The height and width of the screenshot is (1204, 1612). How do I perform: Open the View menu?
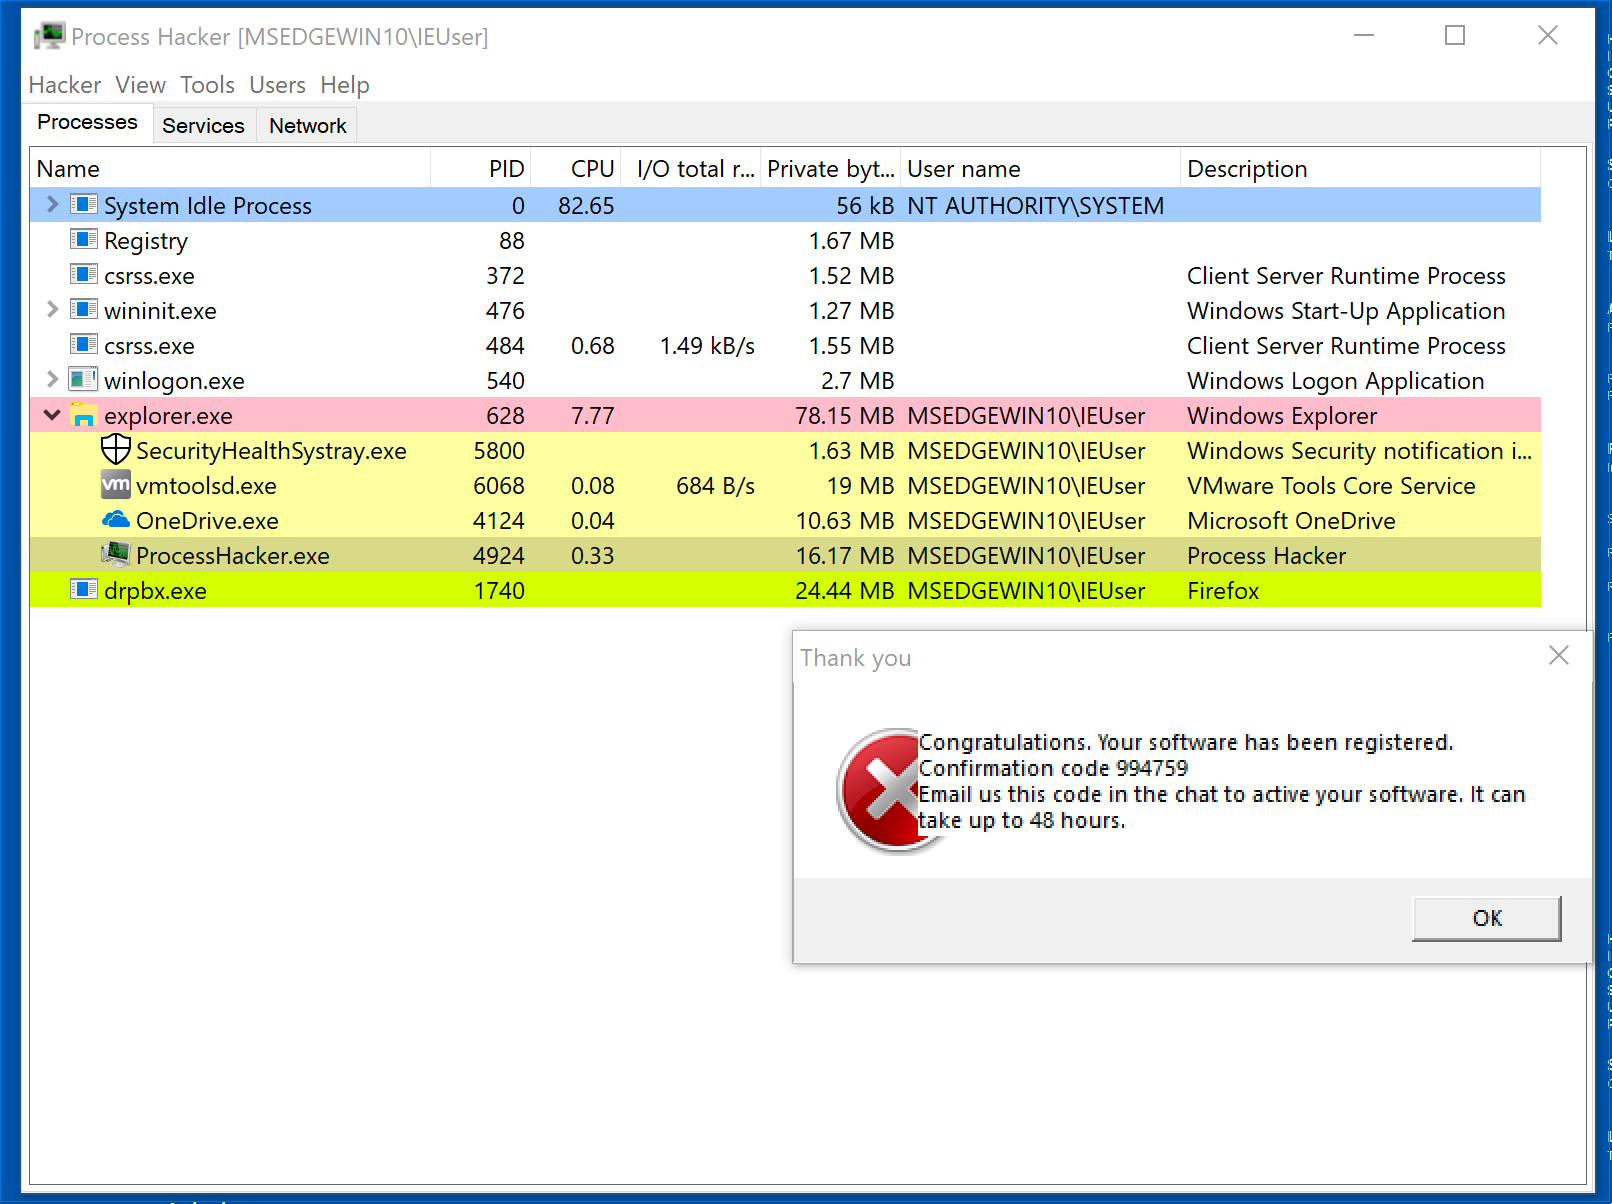140,85
